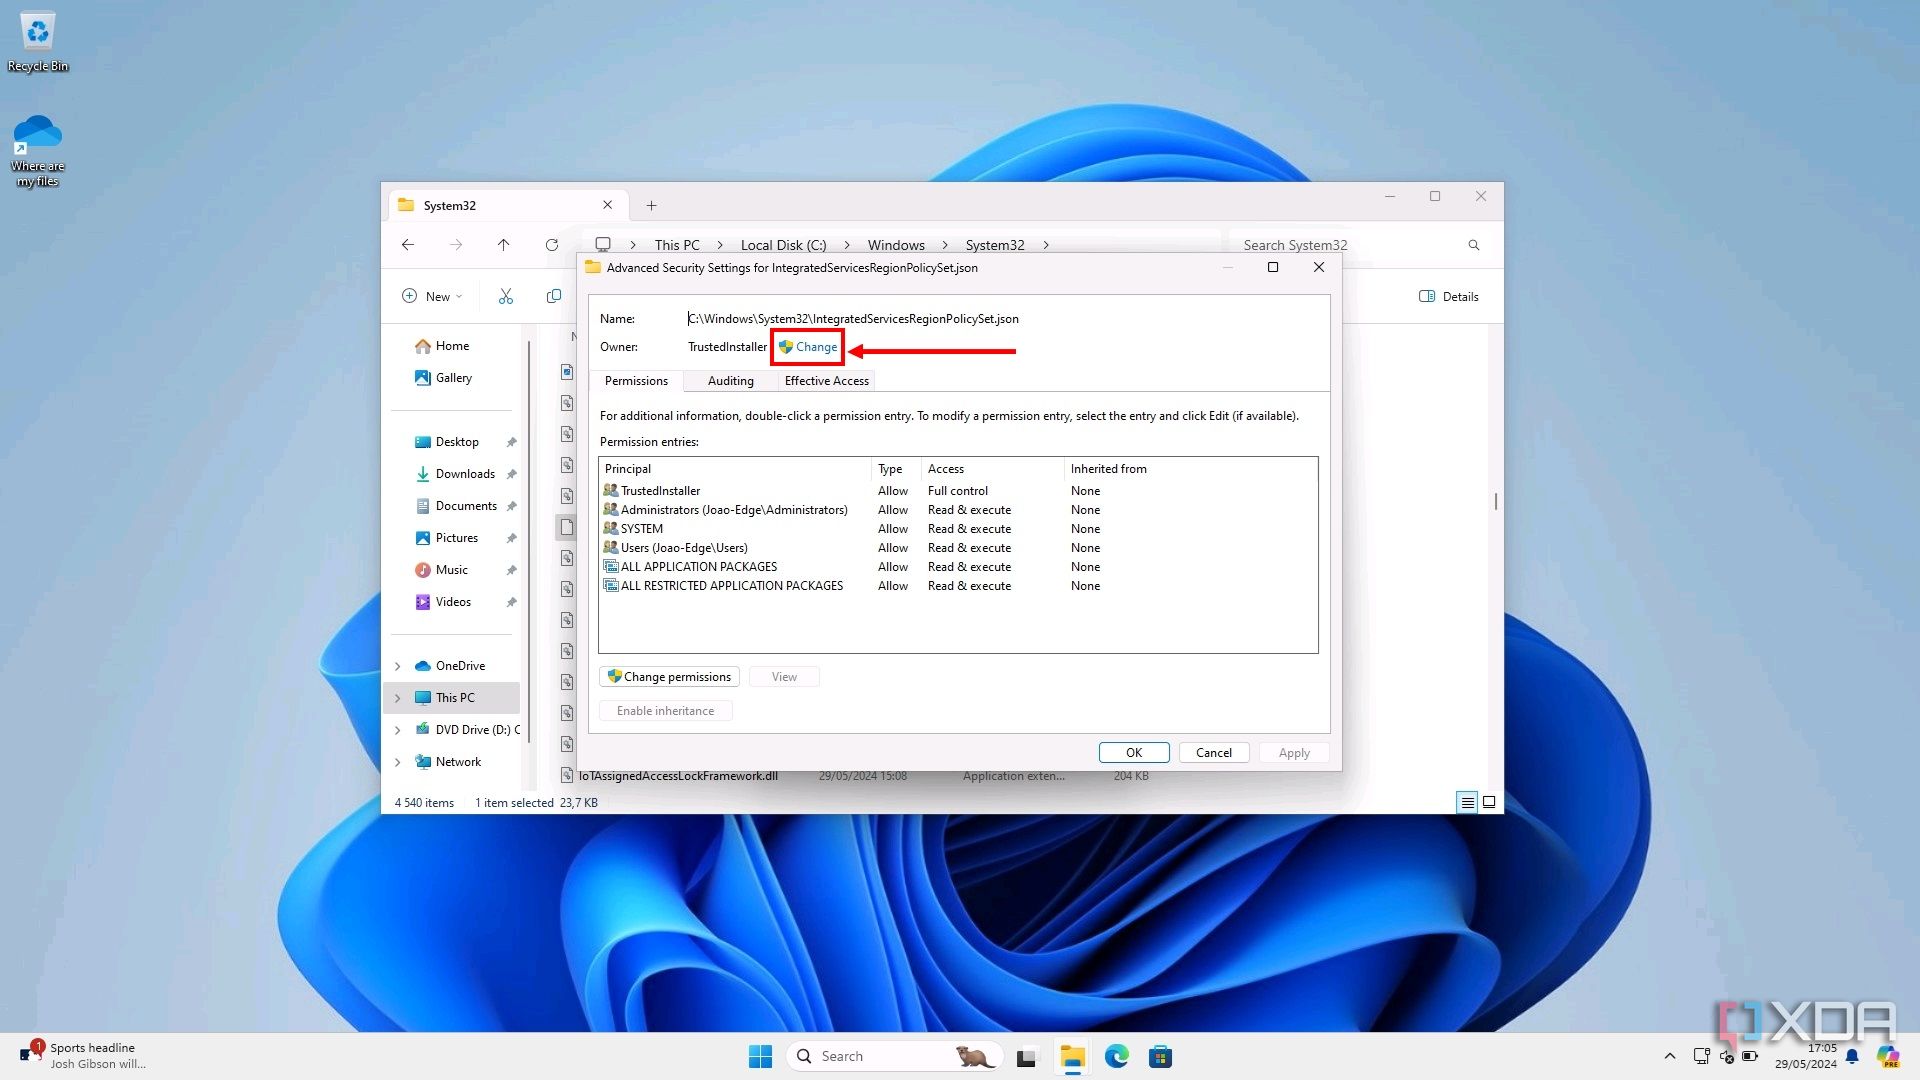Click the Security shield icon on dialog
This screenshot has width=1920, height=1080.
[x=785, y=347]
